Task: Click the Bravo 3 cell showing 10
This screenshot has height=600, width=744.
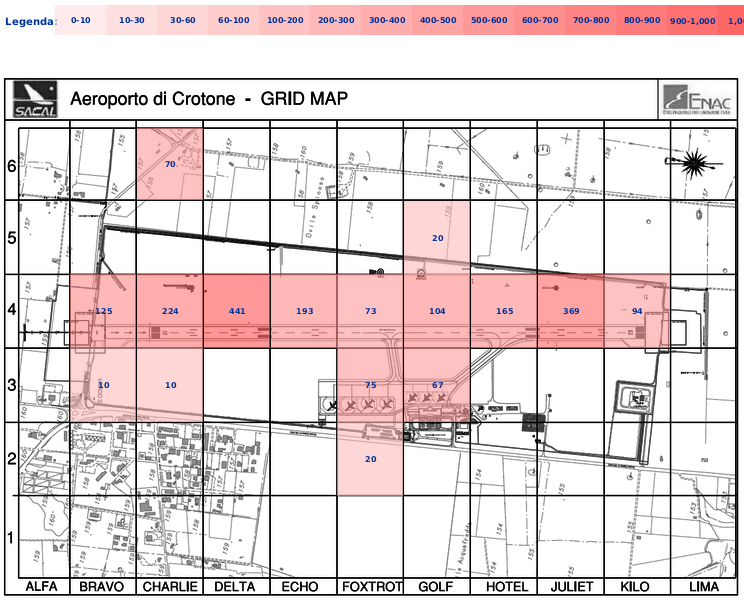Action: [x=103, y=385]
